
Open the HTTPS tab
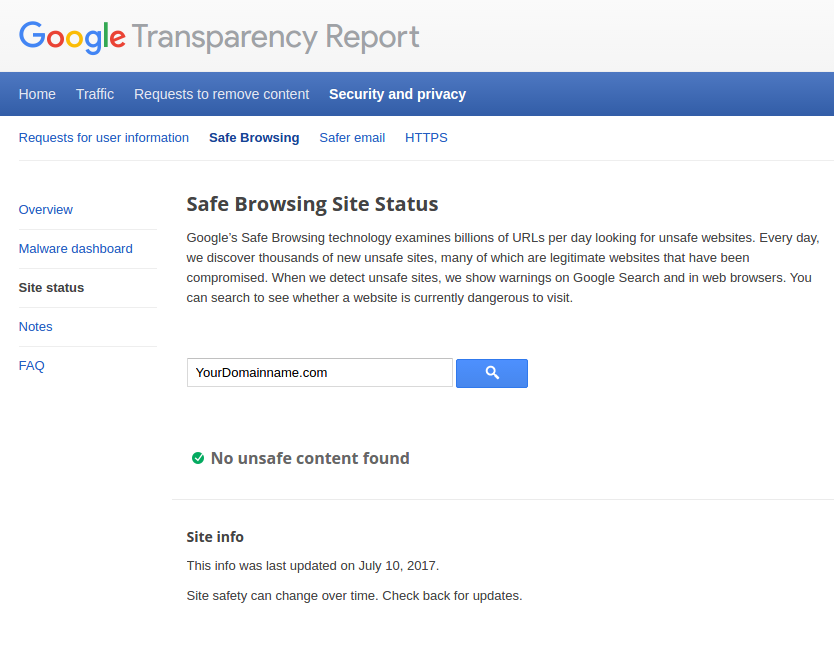[426, 137]
